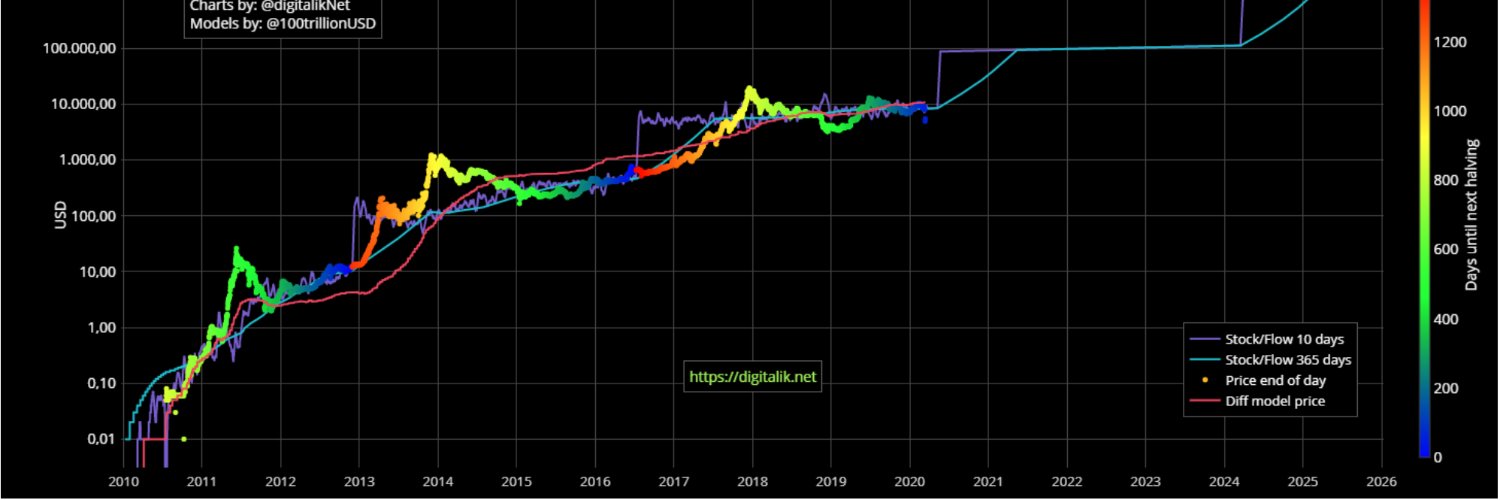Click the 2026 x-axis label
The image size is (1500, 500).
point(1381,483)
